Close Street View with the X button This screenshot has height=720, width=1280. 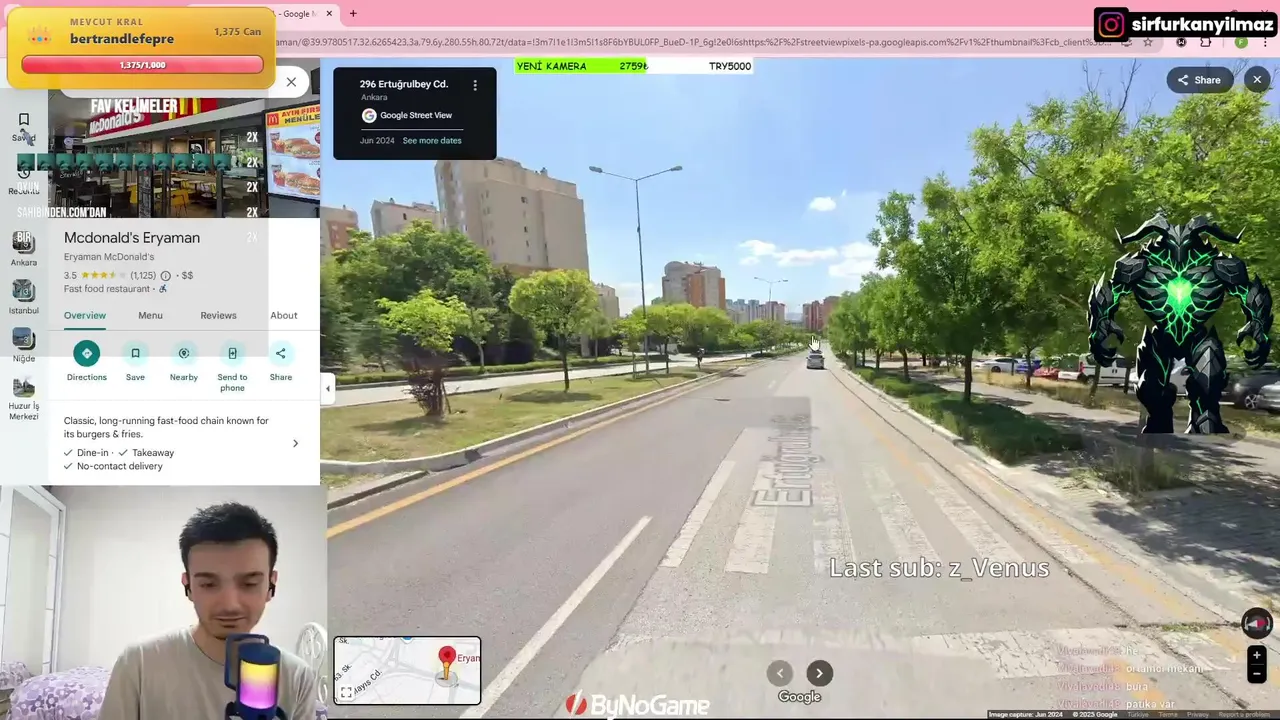pos(1257,80)
